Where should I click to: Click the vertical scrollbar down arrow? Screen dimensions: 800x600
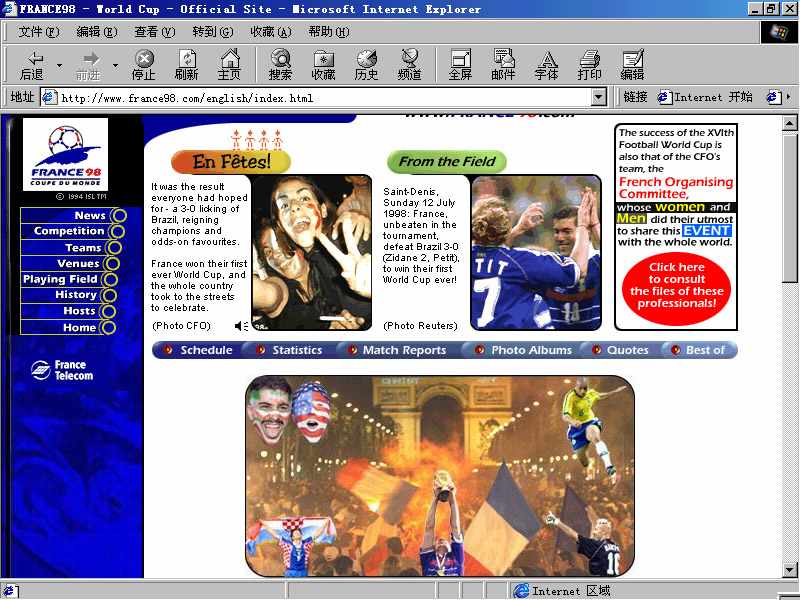(x=790, y=570)
